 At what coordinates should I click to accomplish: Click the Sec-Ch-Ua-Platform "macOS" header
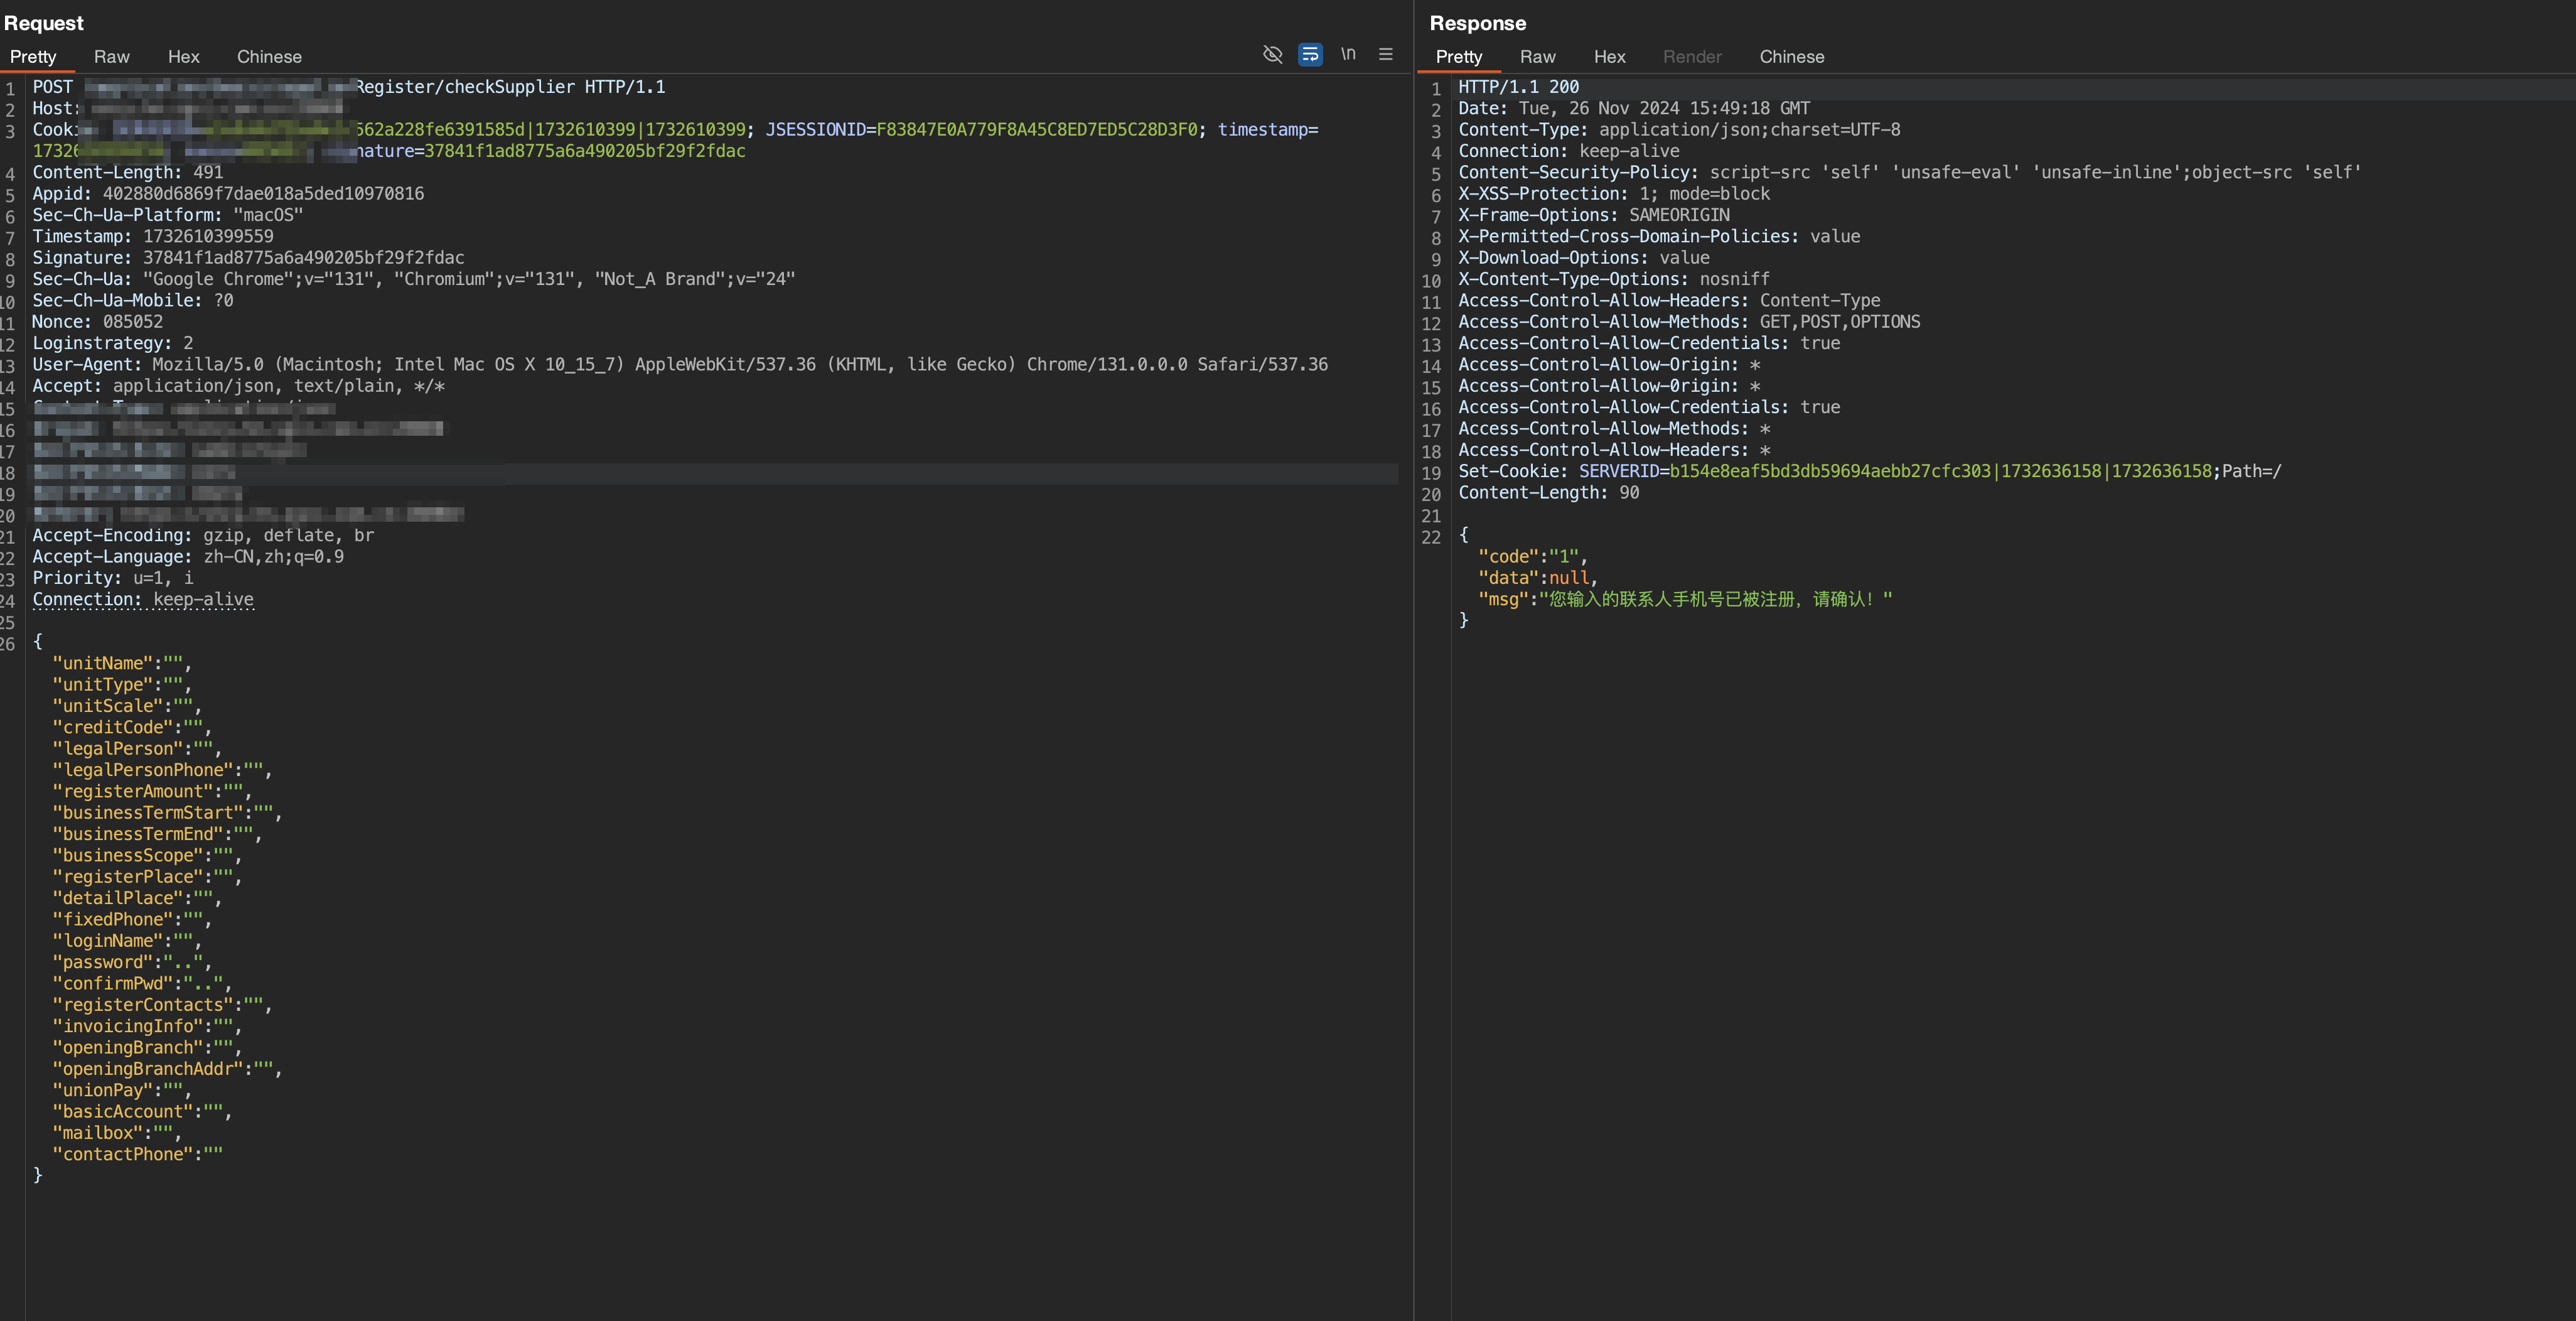pos(168,215)
